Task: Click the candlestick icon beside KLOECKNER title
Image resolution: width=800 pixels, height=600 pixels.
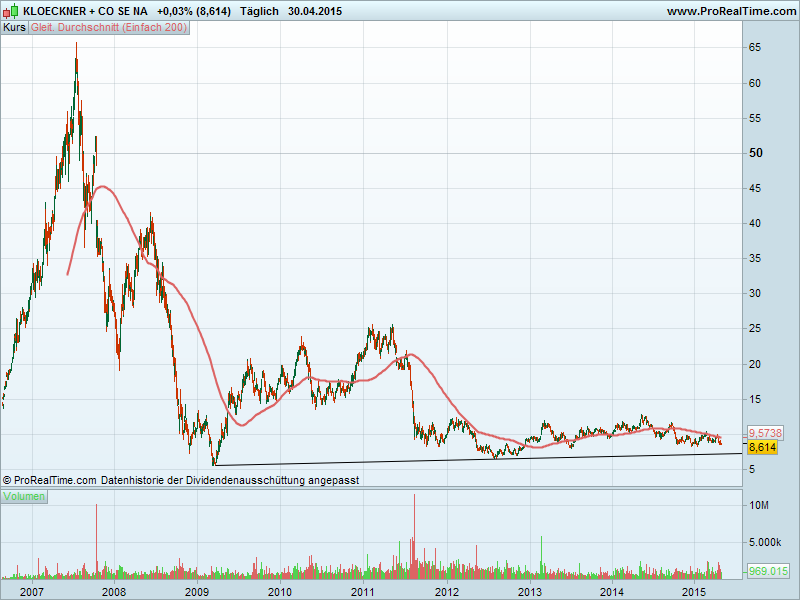Action: (x=11, y=11)
